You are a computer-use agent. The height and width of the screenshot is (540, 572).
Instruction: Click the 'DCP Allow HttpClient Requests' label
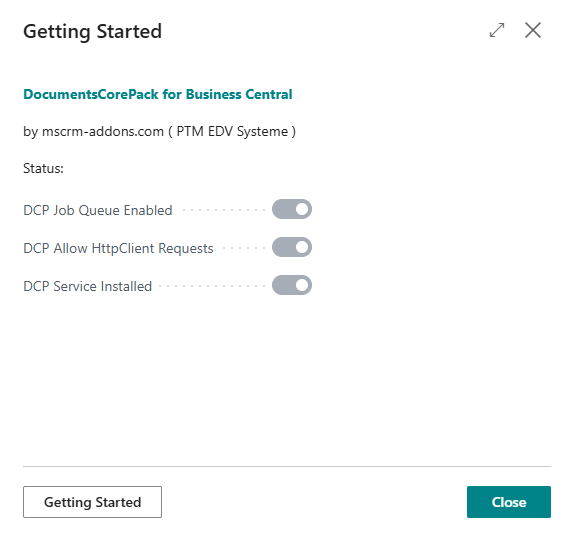(118, 248)
